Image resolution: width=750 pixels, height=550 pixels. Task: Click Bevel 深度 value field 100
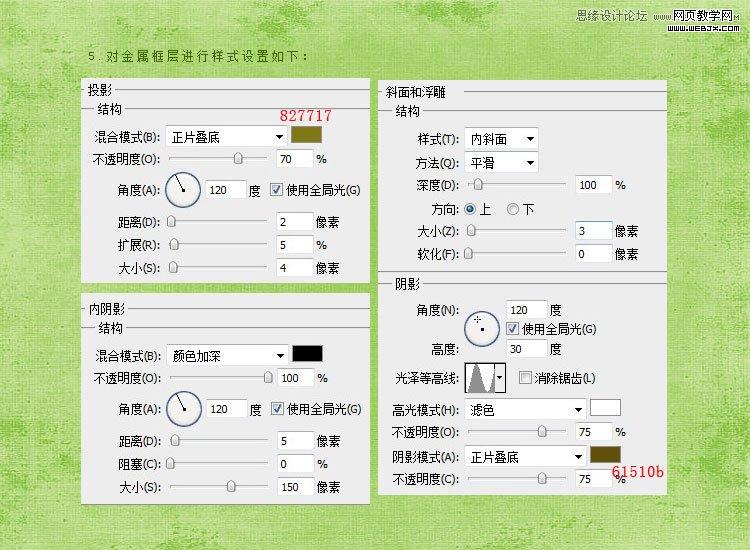[594, 185]
